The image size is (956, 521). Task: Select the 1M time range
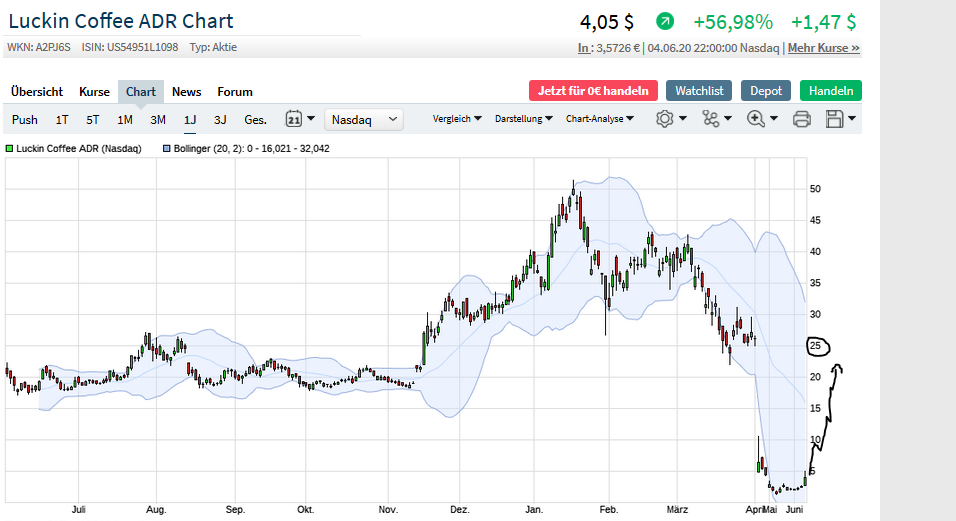pos(125,120)
